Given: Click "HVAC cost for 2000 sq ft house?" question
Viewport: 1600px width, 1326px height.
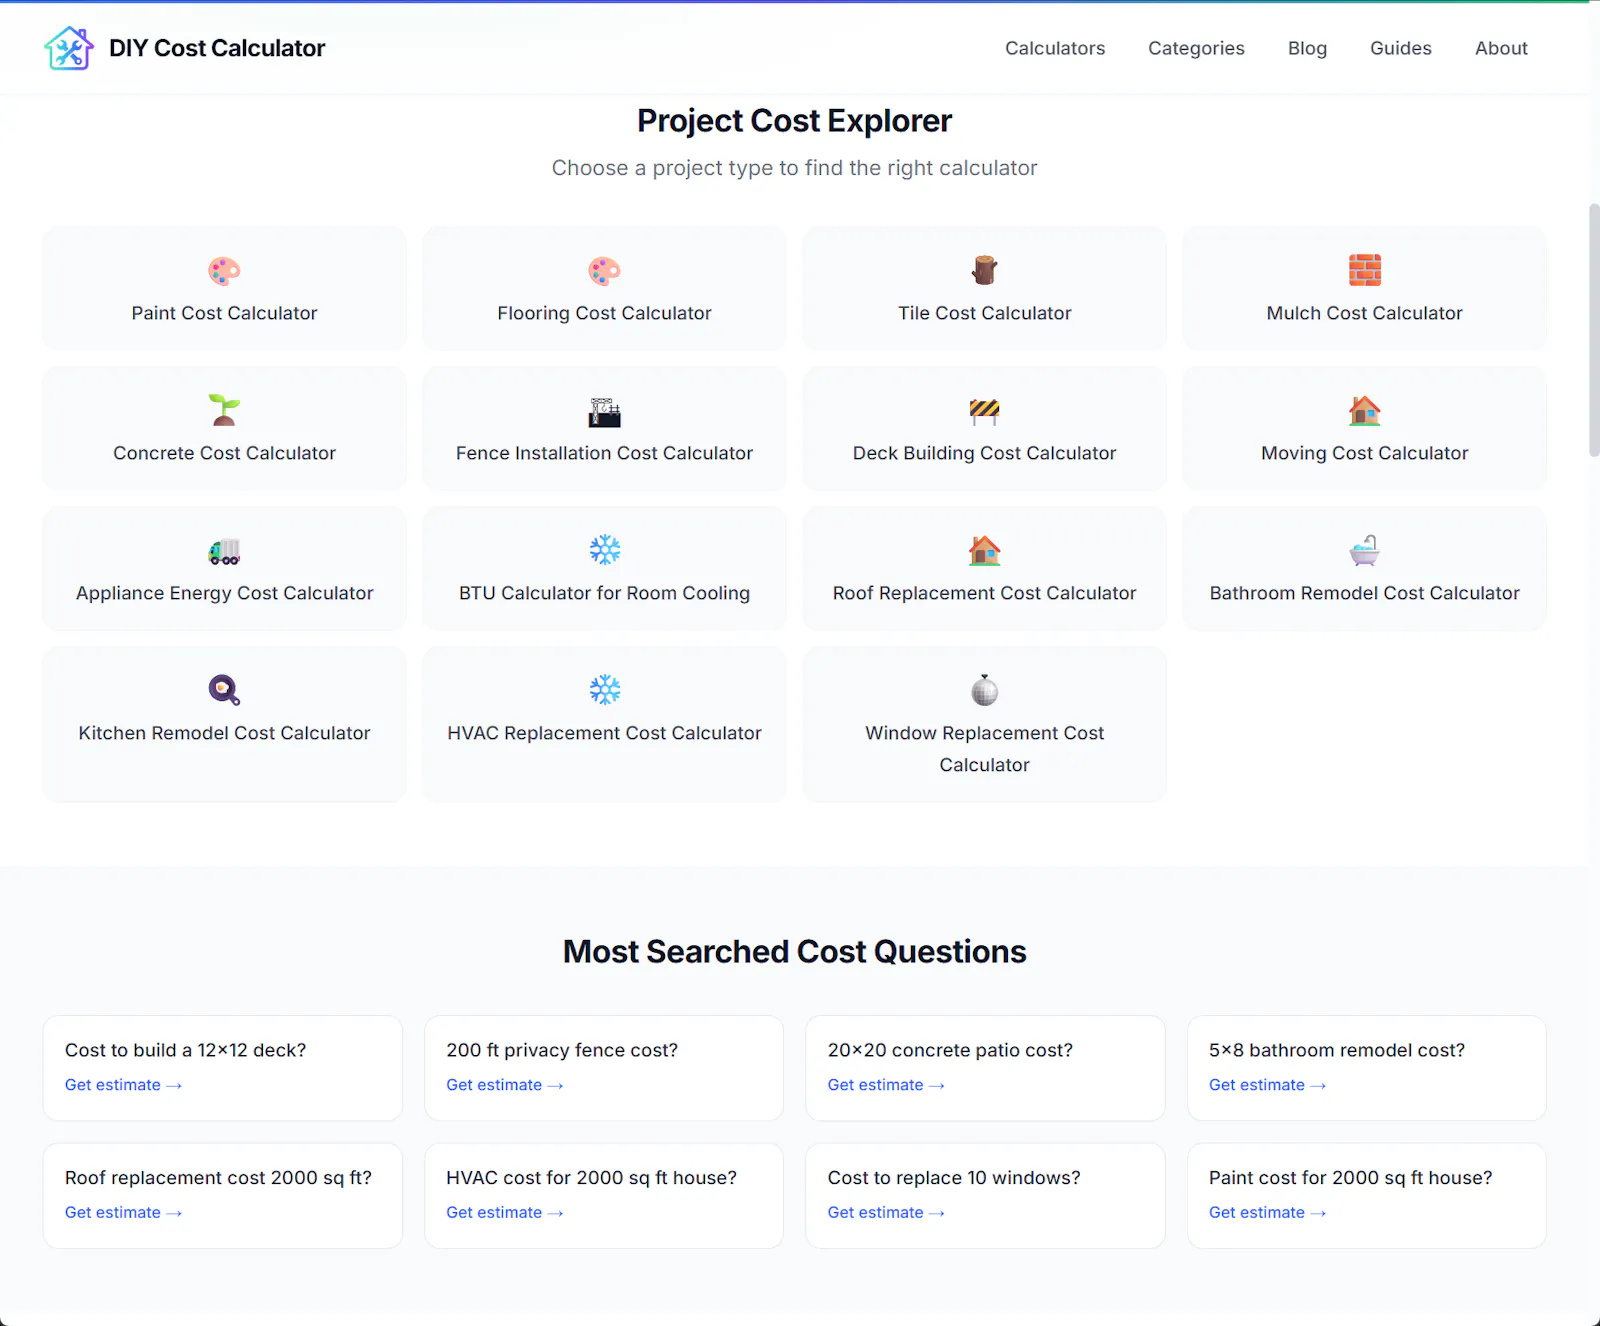Looking at the screenshot, I should tap(591, 1178).
